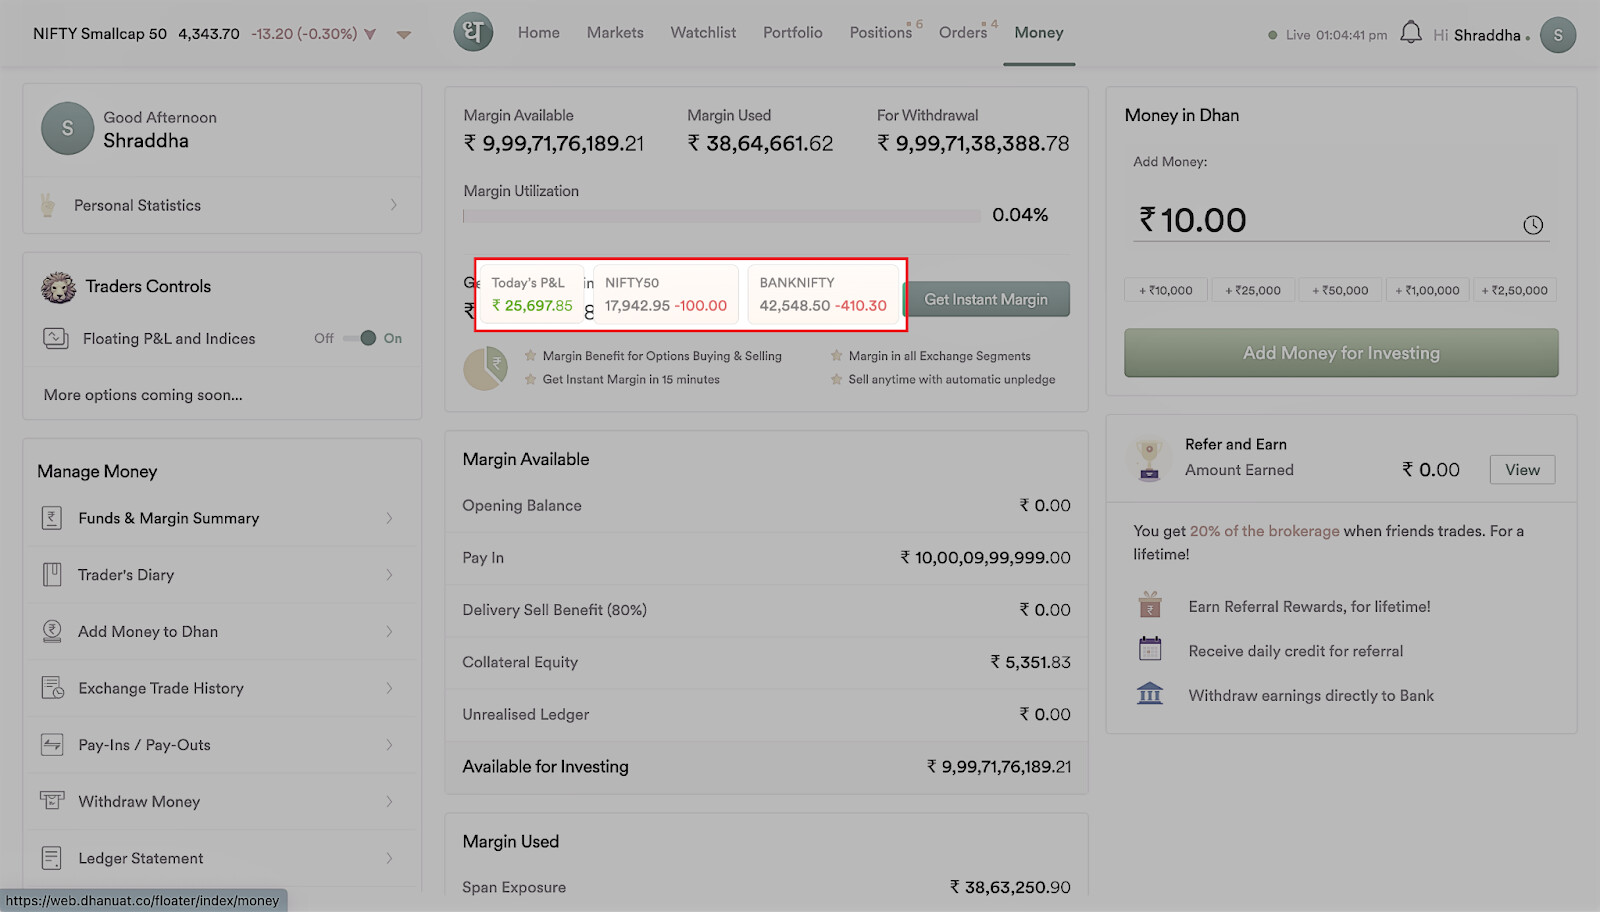
Task: Click the Floating P&L chart icon
Action: [55, 338]
